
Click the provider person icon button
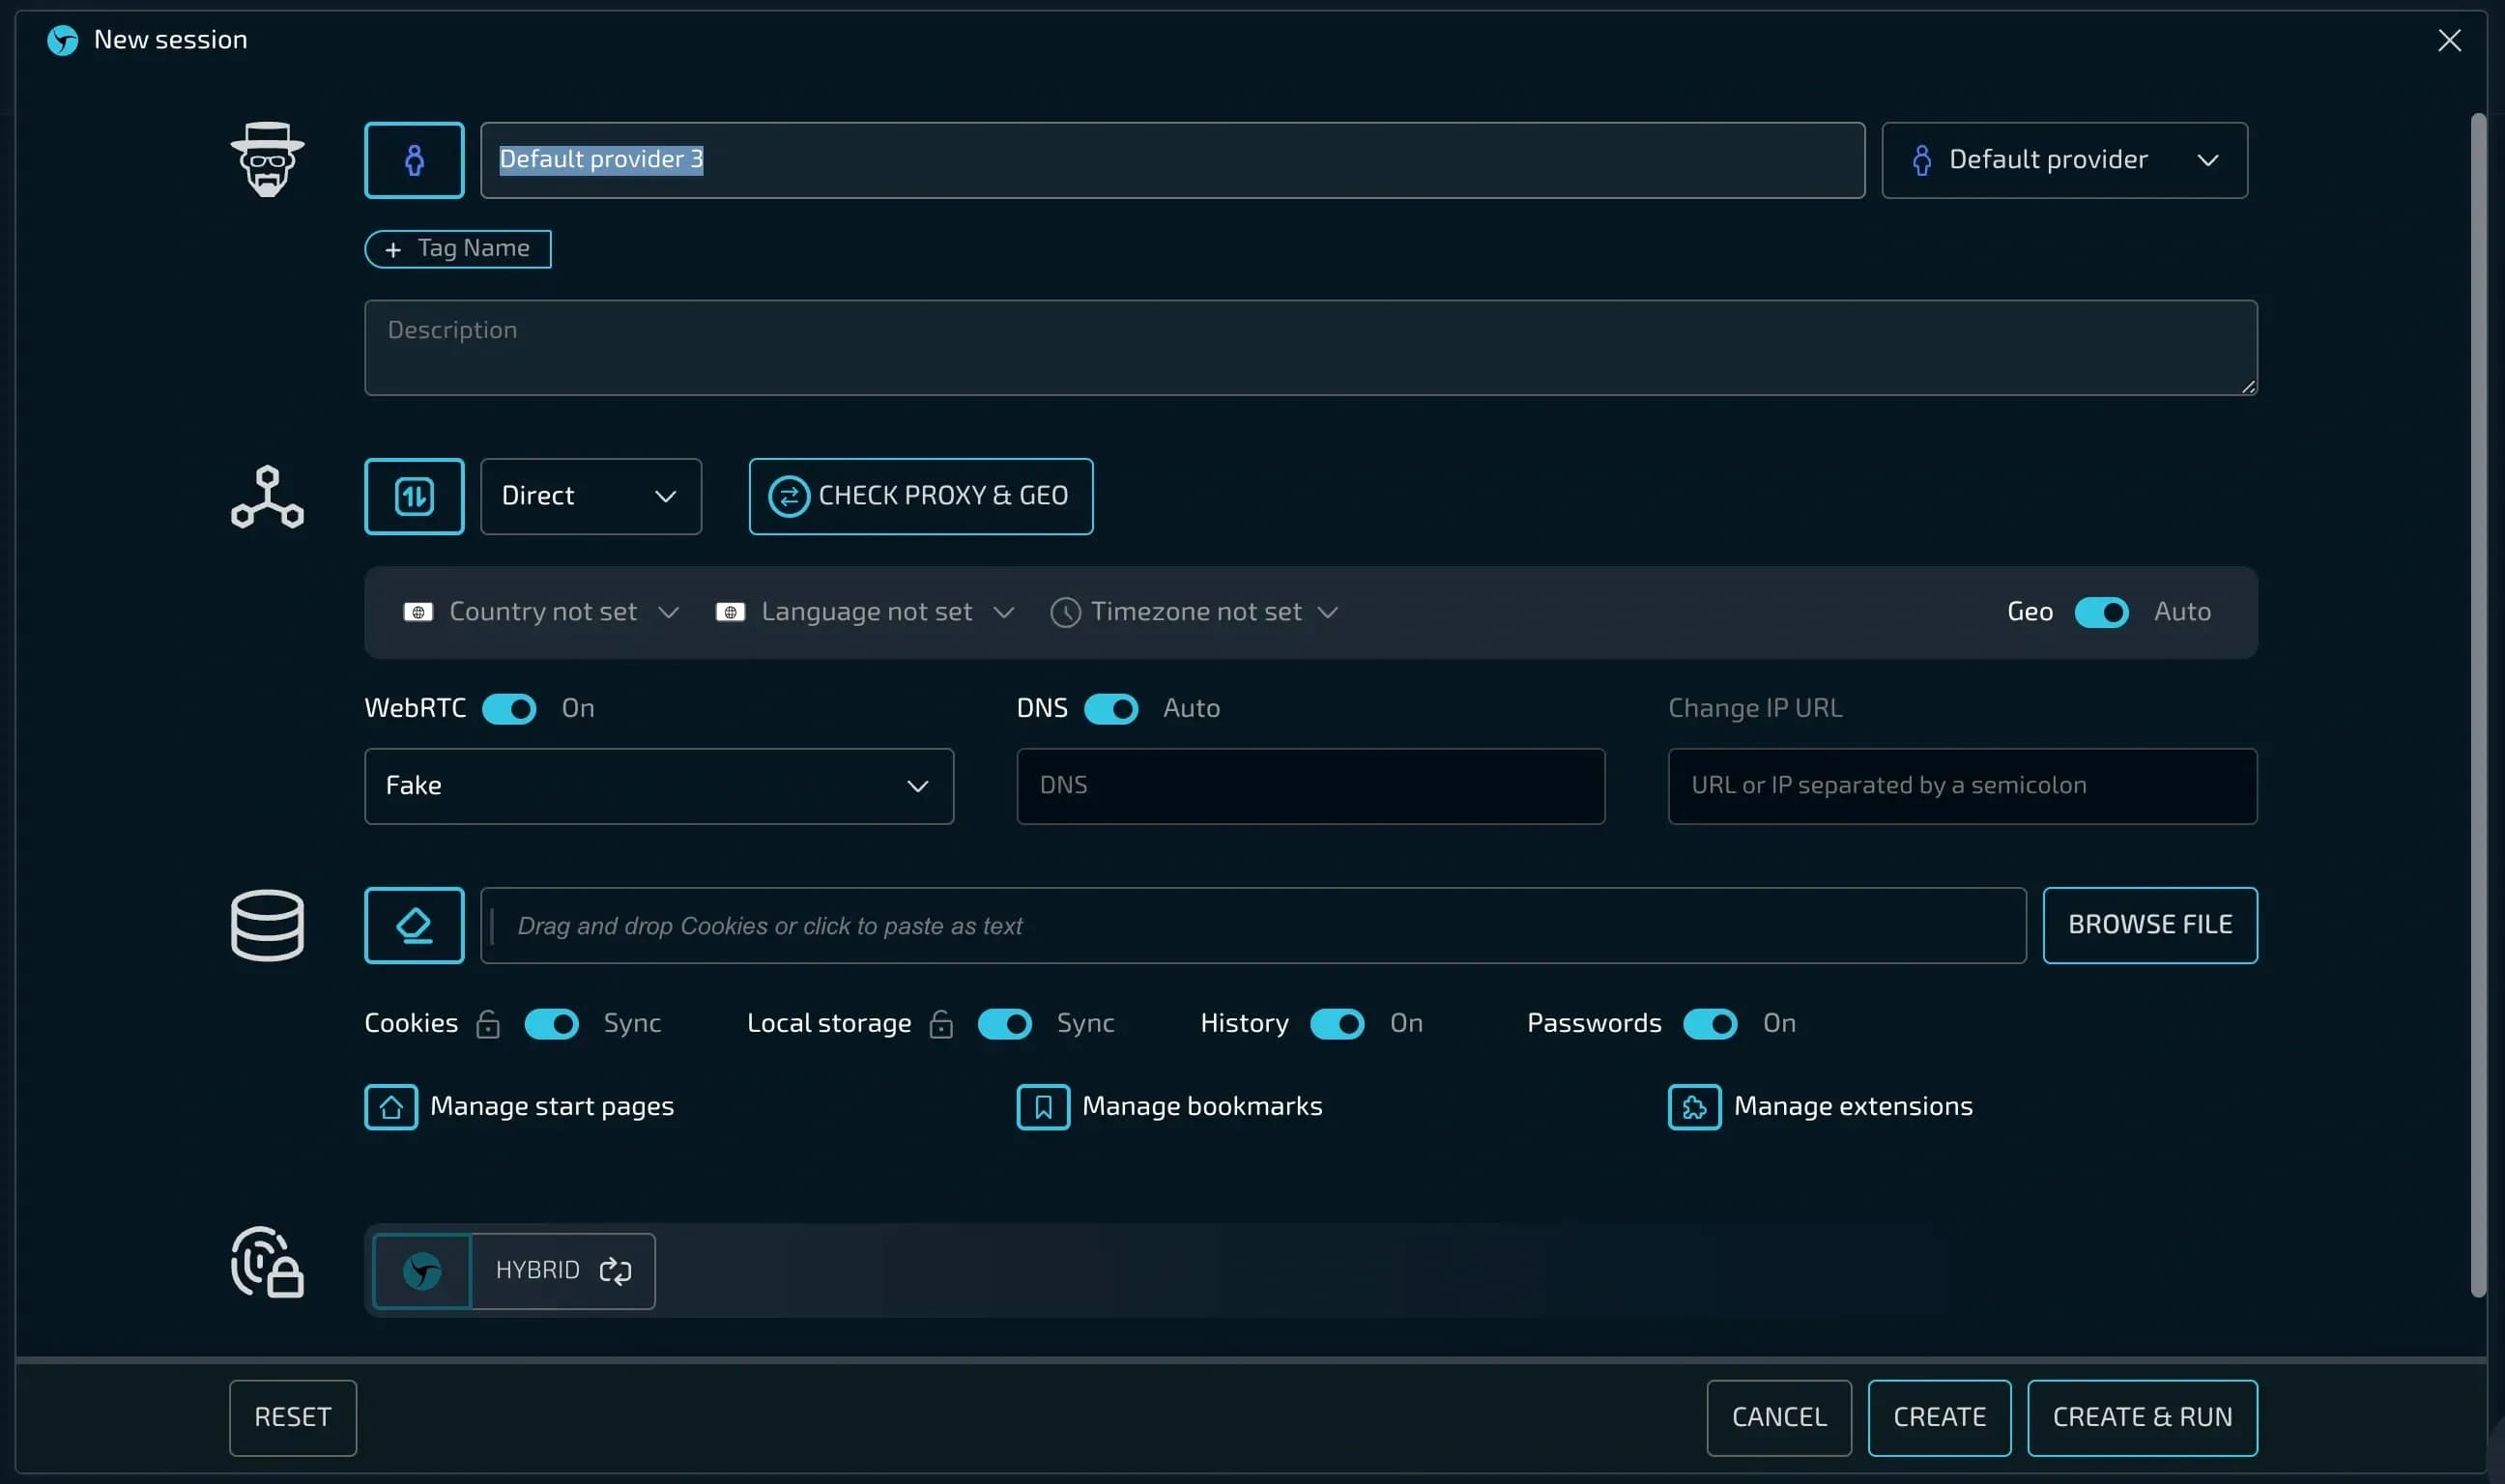(414, 160)
